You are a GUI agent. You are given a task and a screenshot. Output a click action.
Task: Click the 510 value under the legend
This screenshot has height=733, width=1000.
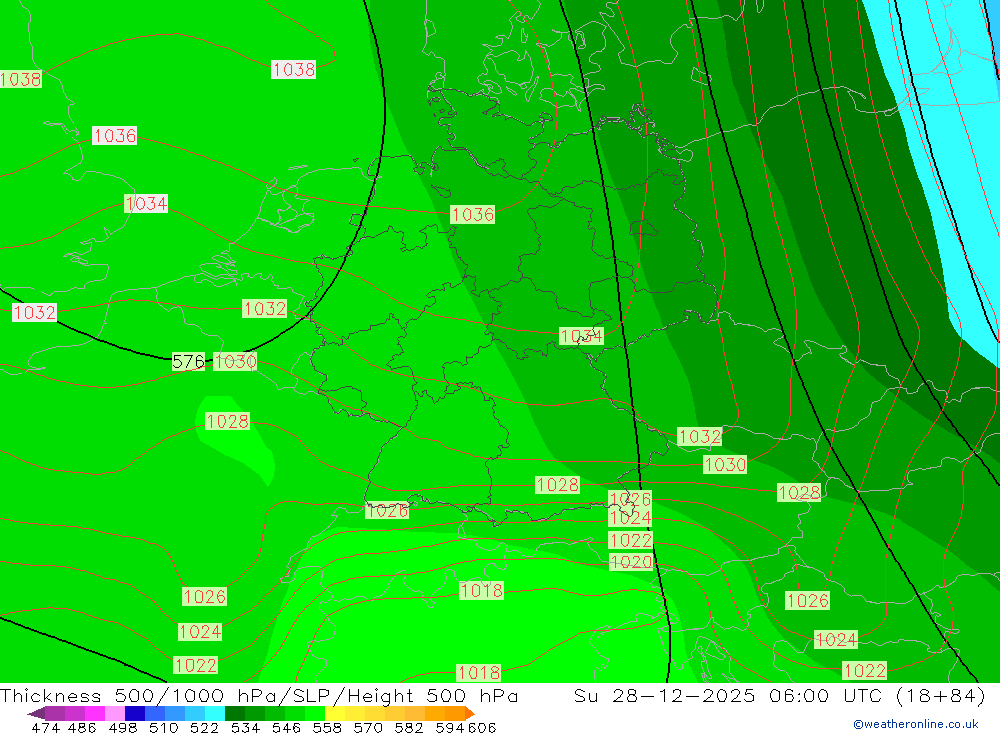163,727
